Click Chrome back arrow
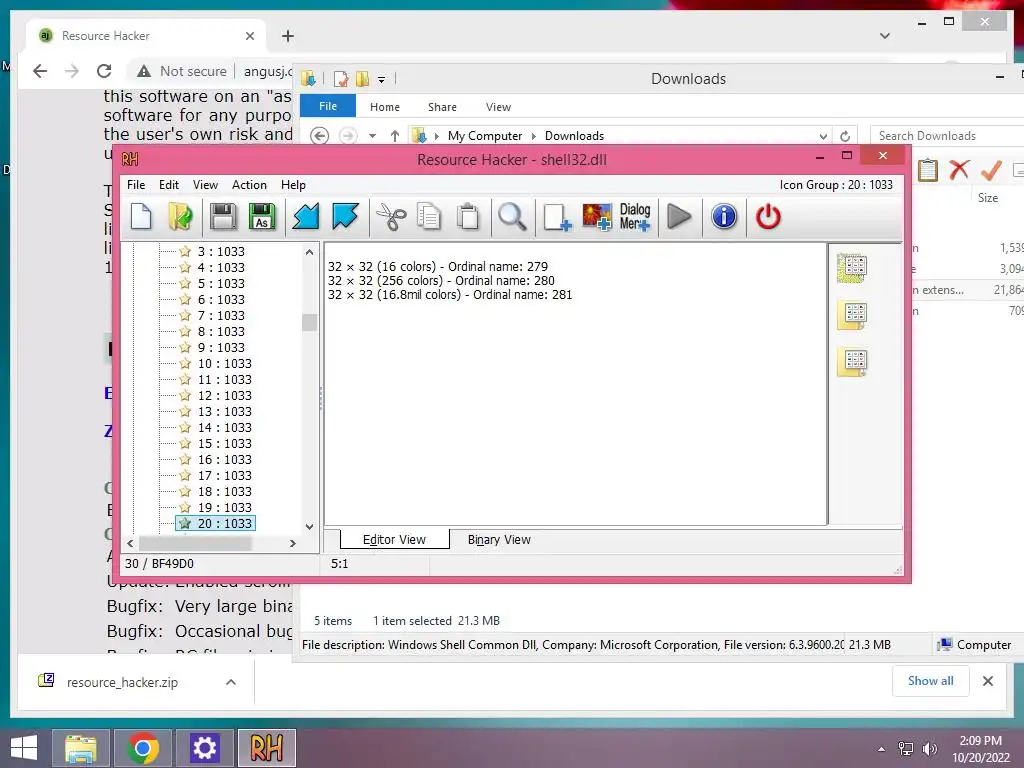The image size is (1024, 768). tap(40, 71)
